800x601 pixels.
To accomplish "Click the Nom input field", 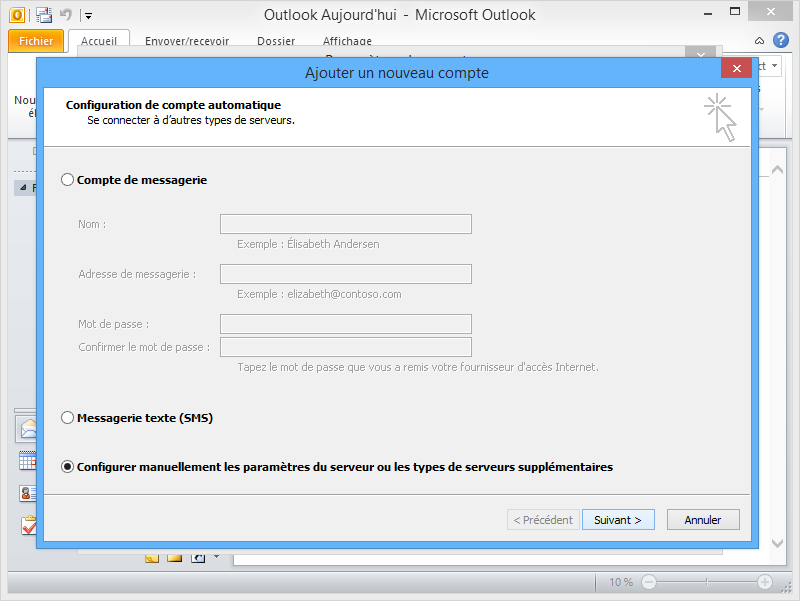I will pos(346,224).
